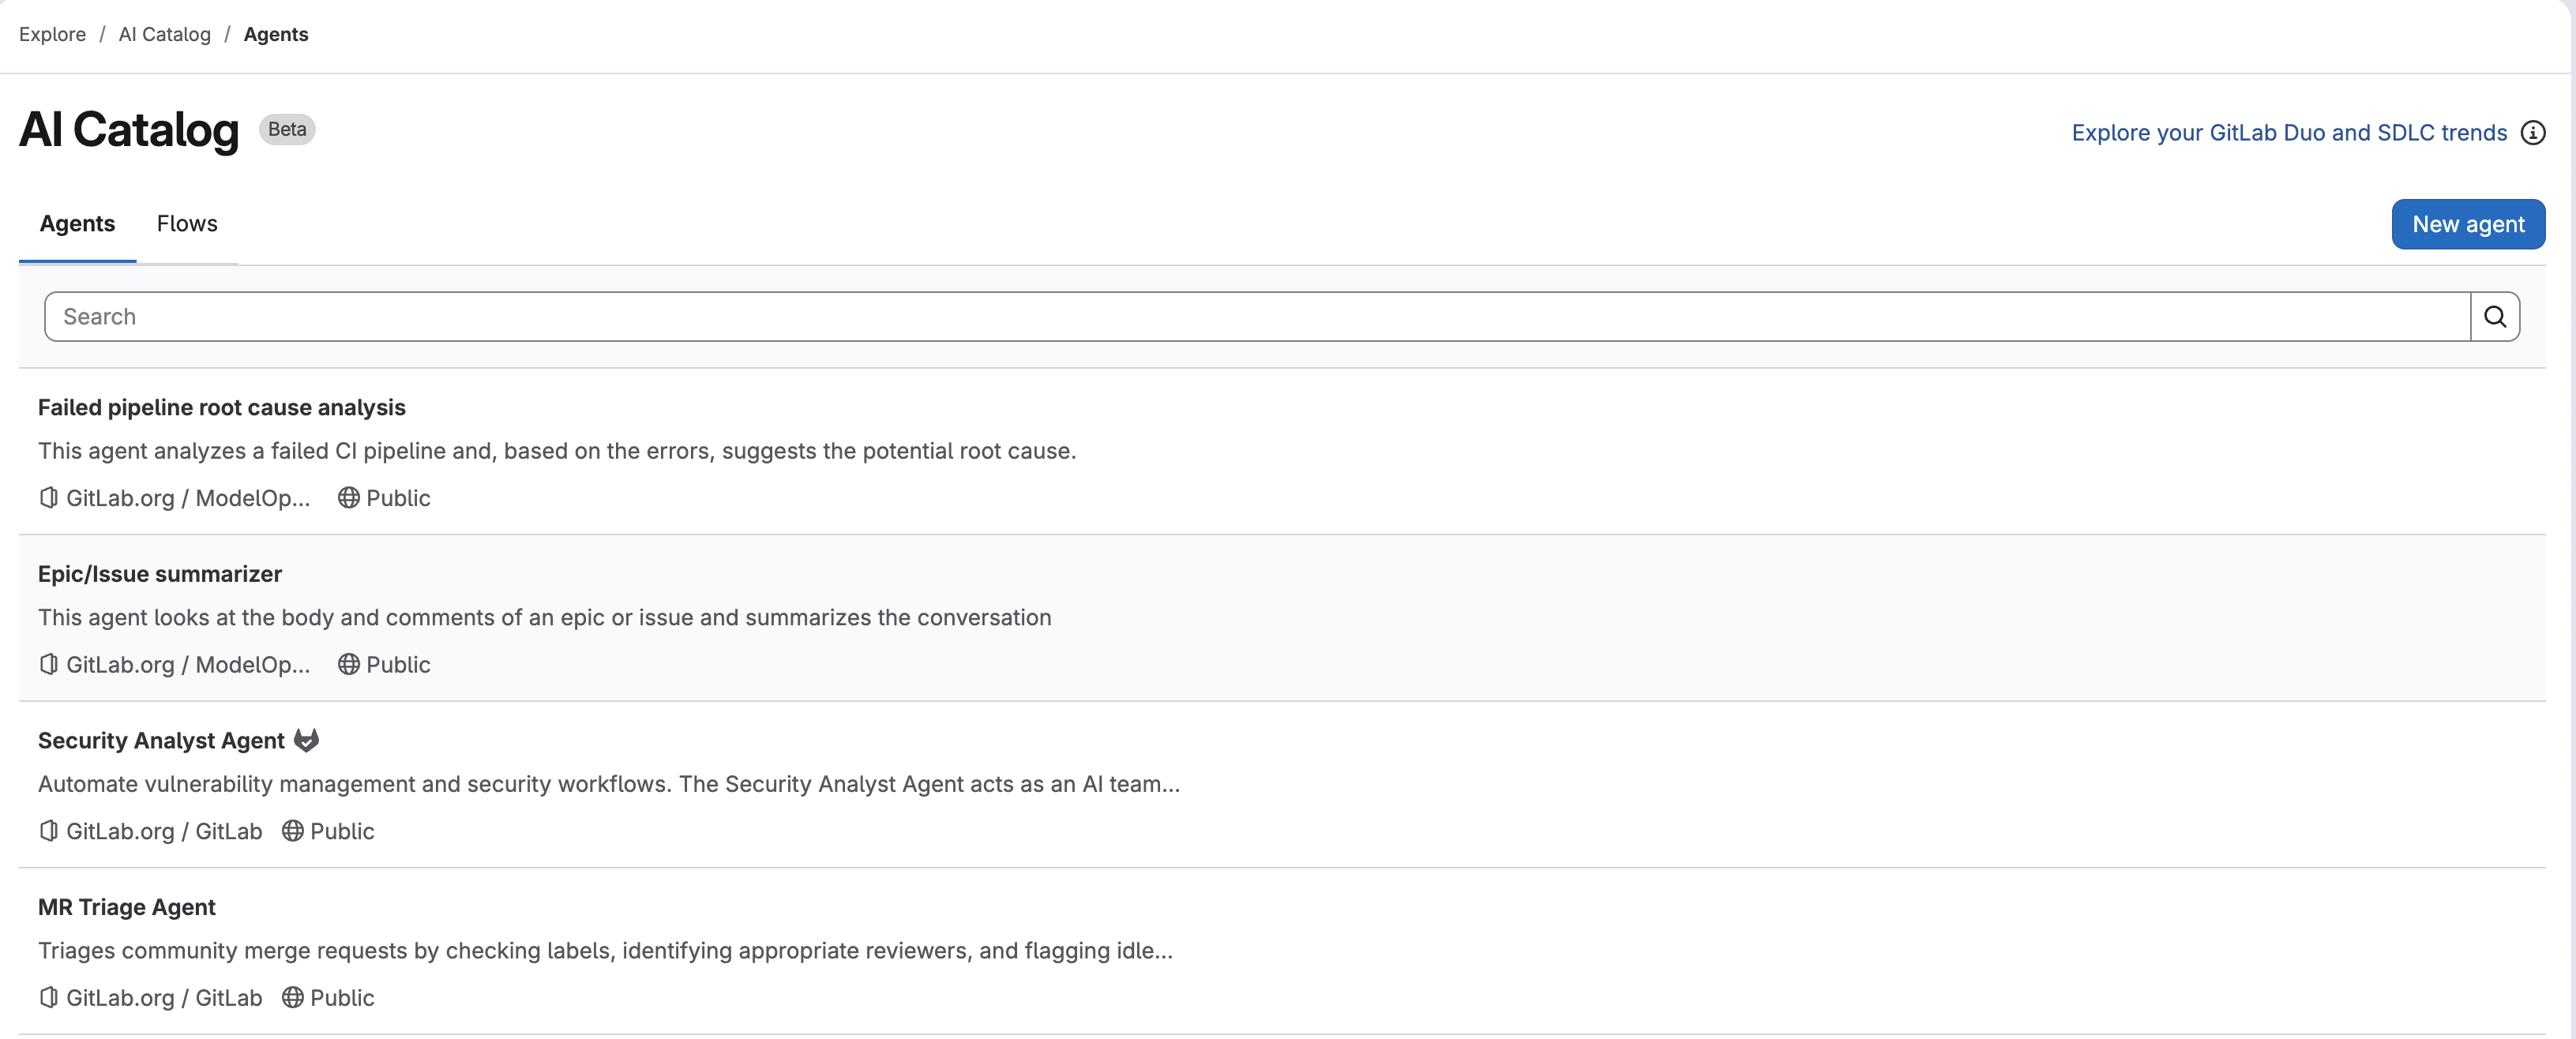This screenshot has height=1039, width=2576.
Task: Click globe icon under MR Triage Agent
Action: 292,997
